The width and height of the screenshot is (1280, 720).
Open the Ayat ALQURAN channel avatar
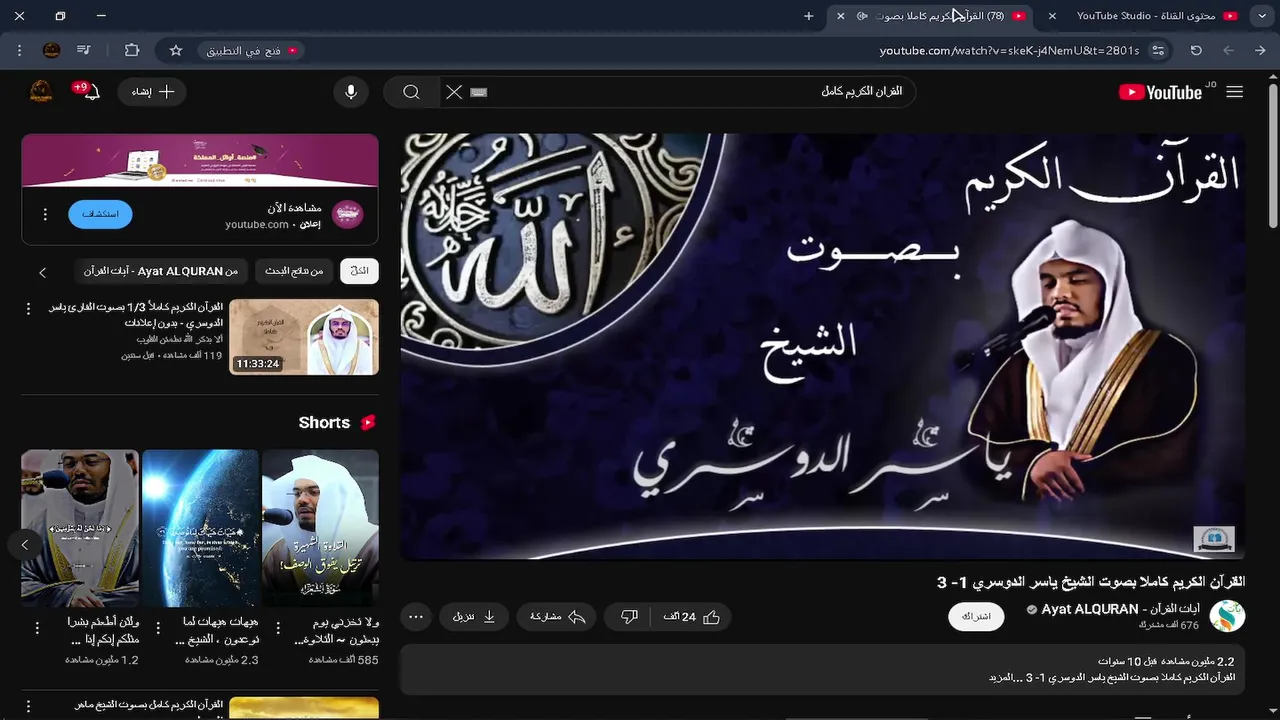(1227, 616)
